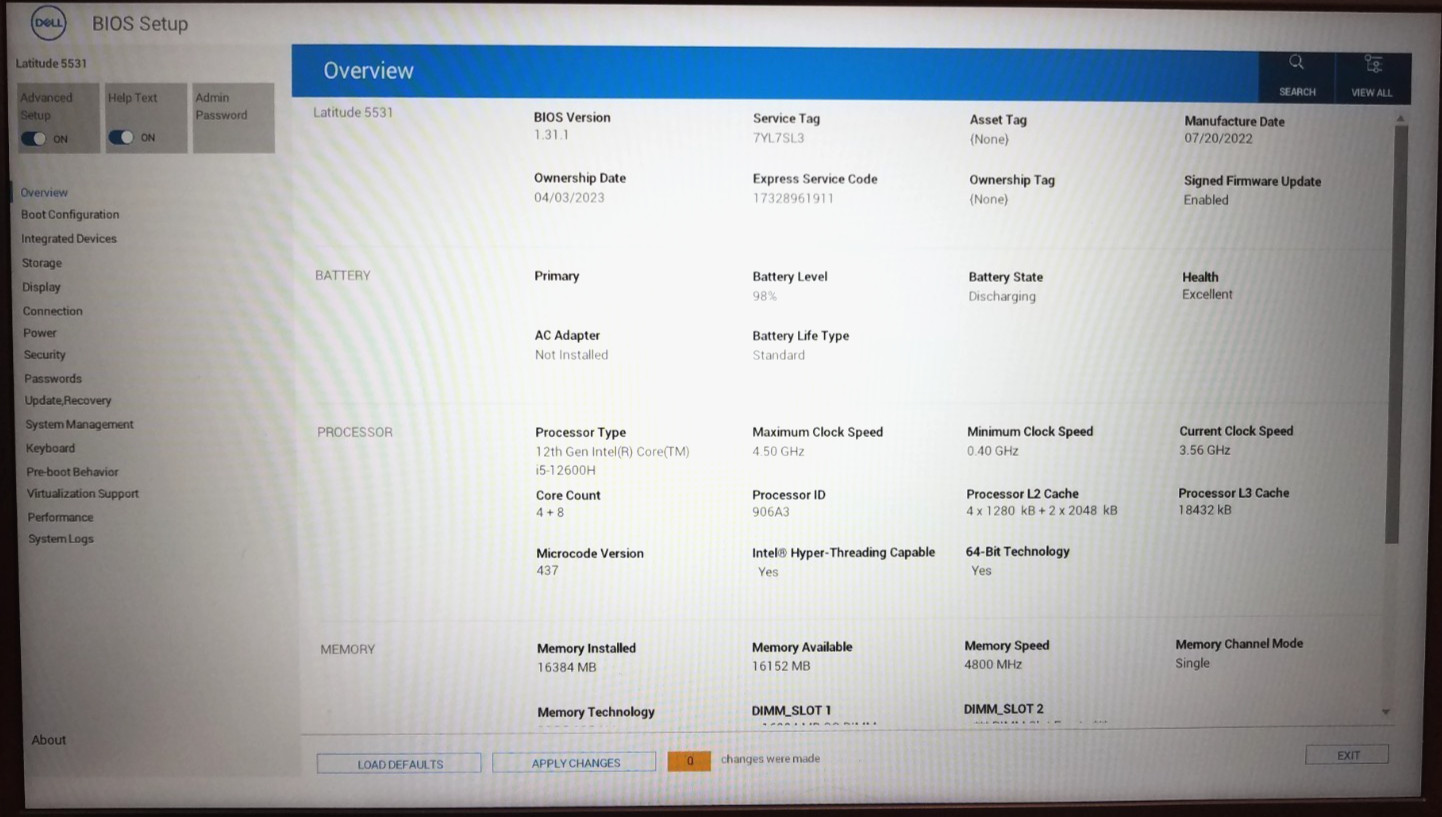Open Boot Configuration section

pyautogui.click(x=70, y=214)
